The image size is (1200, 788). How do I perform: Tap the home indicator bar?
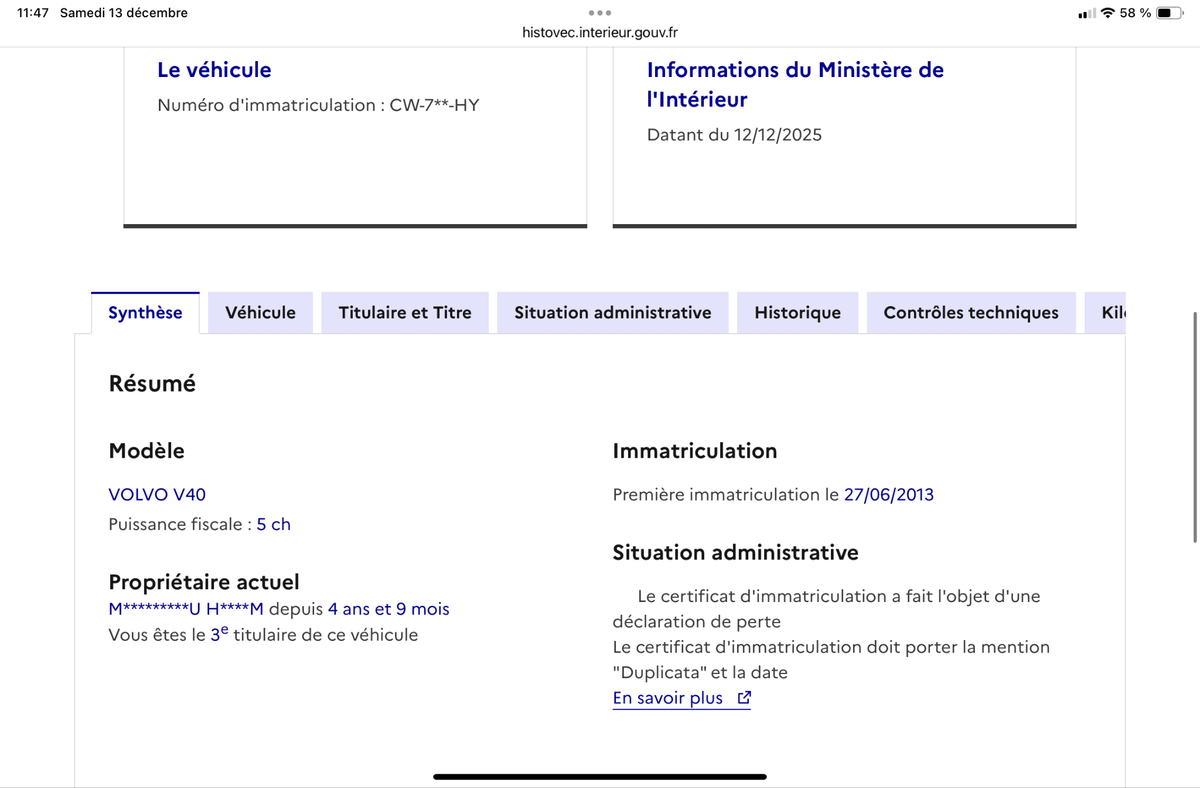coord(600,776)
